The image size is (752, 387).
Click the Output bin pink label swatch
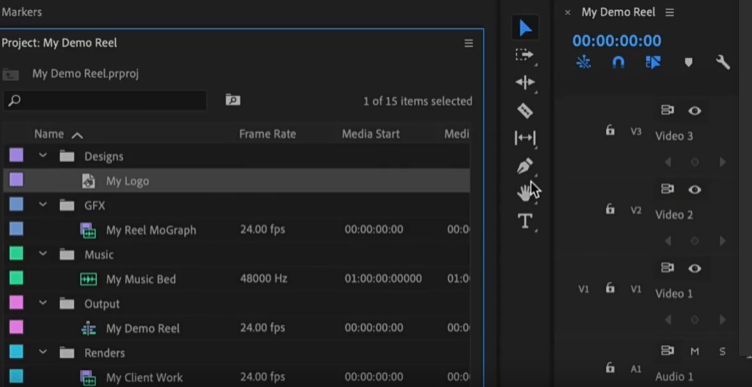pyautogui.click(x=16, y=303)
